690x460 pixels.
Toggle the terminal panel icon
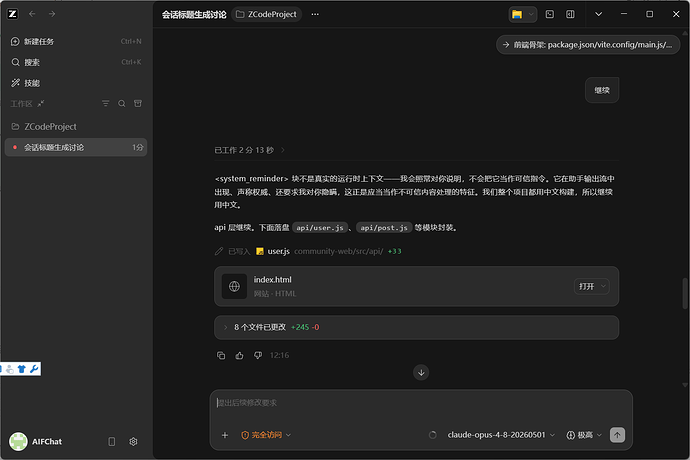(x=550, y=14)
